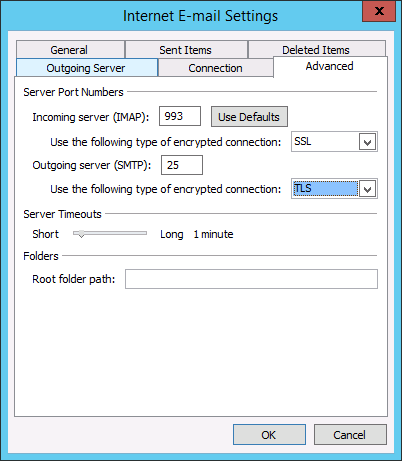Click the Server Timeouts slider thumb

coord(81,234)
